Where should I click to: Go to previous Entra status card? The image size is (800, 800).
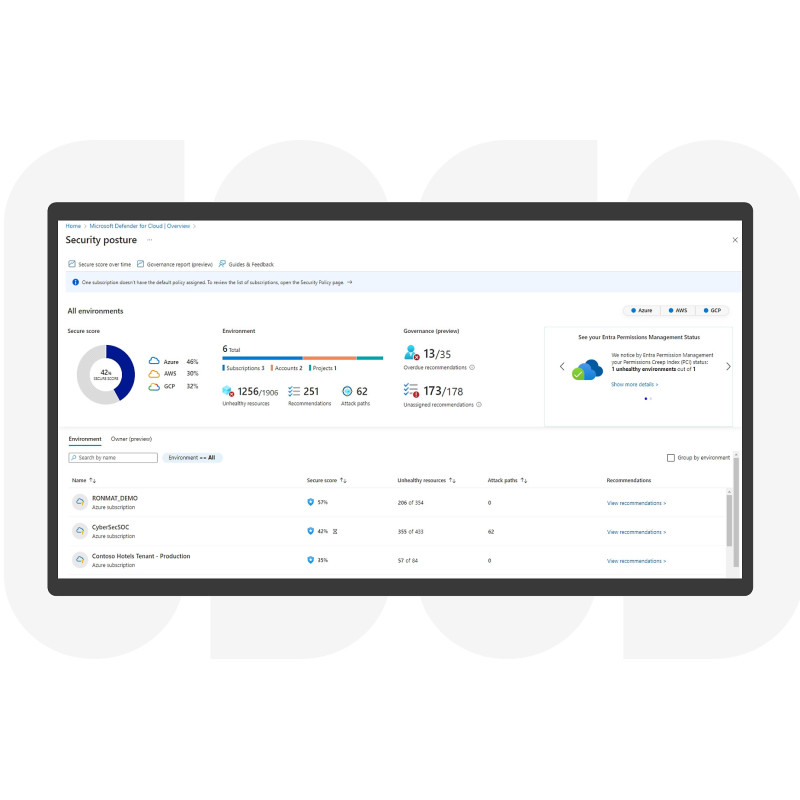click(562, 366)
